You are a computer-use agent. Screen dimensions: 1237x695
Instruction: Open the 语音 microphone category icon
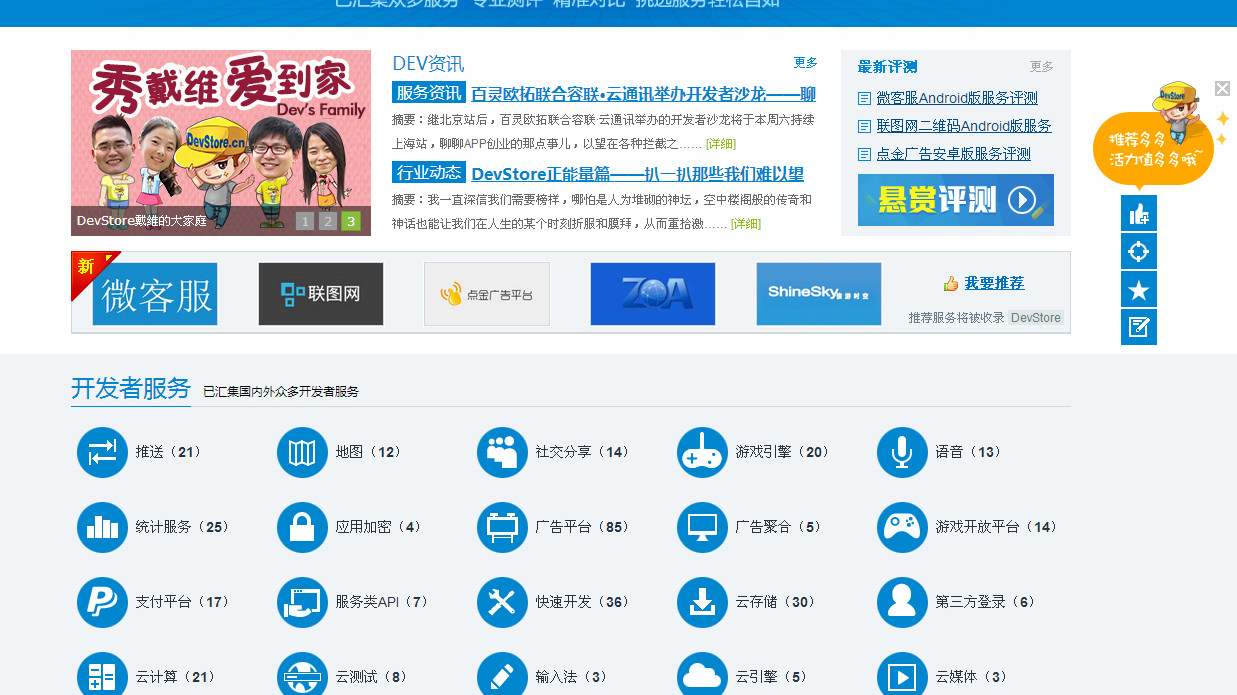[x=902, y=452]
